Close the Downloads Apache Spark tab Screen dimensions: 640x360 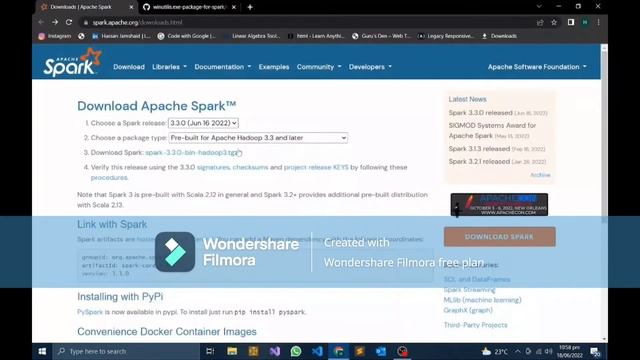tap(131, 7)
